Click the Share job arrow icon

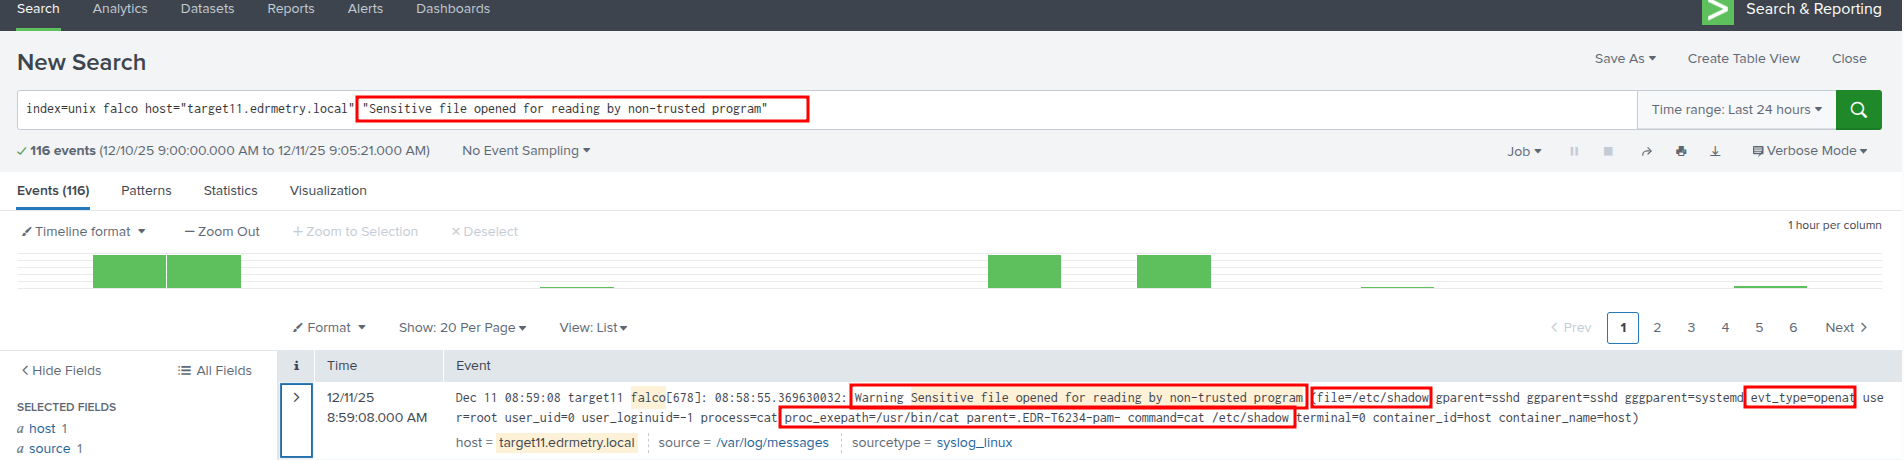click(x=1646, y=151)
